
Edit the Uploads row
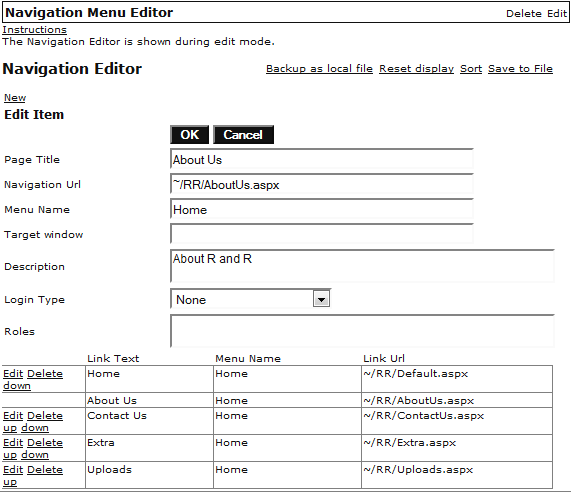[x=13, y=469]
